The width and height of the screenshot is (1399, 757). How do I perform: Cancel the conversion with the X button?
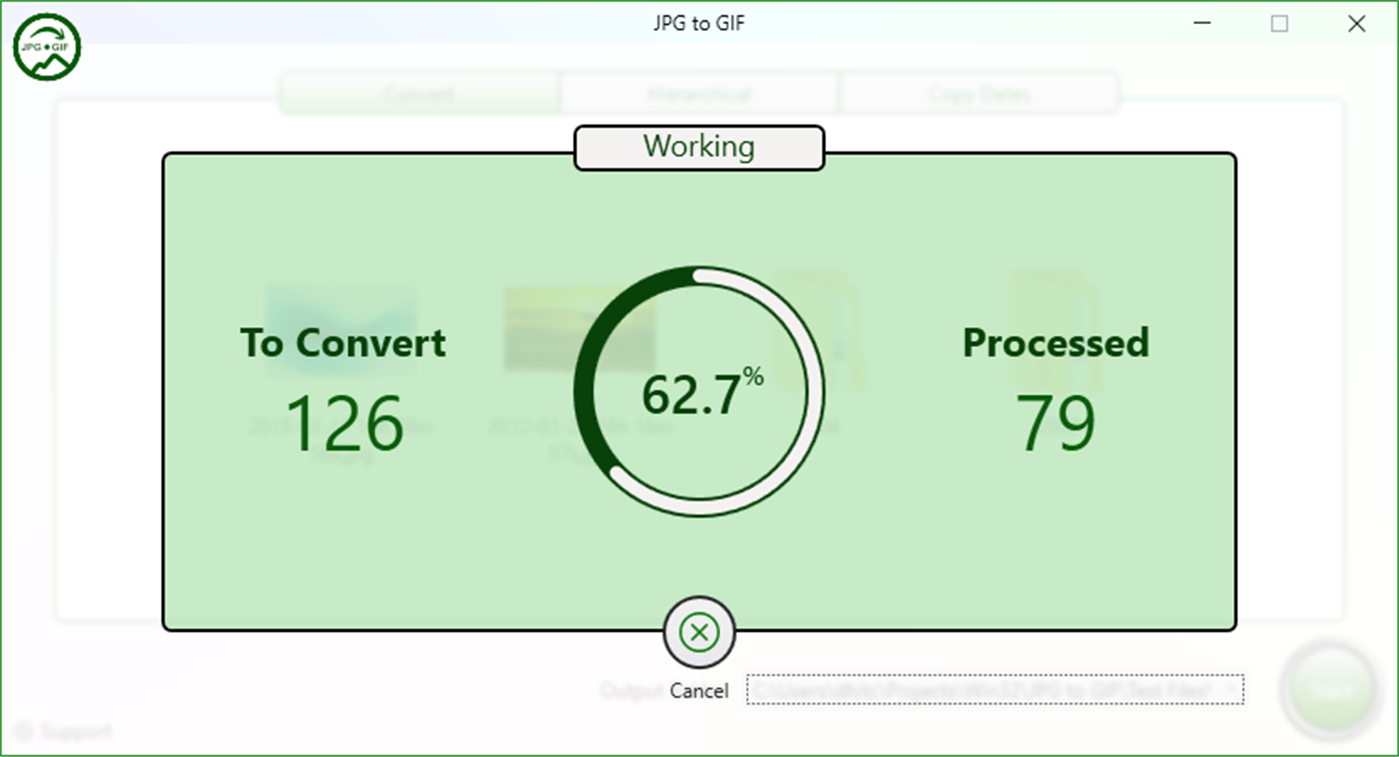699,632
